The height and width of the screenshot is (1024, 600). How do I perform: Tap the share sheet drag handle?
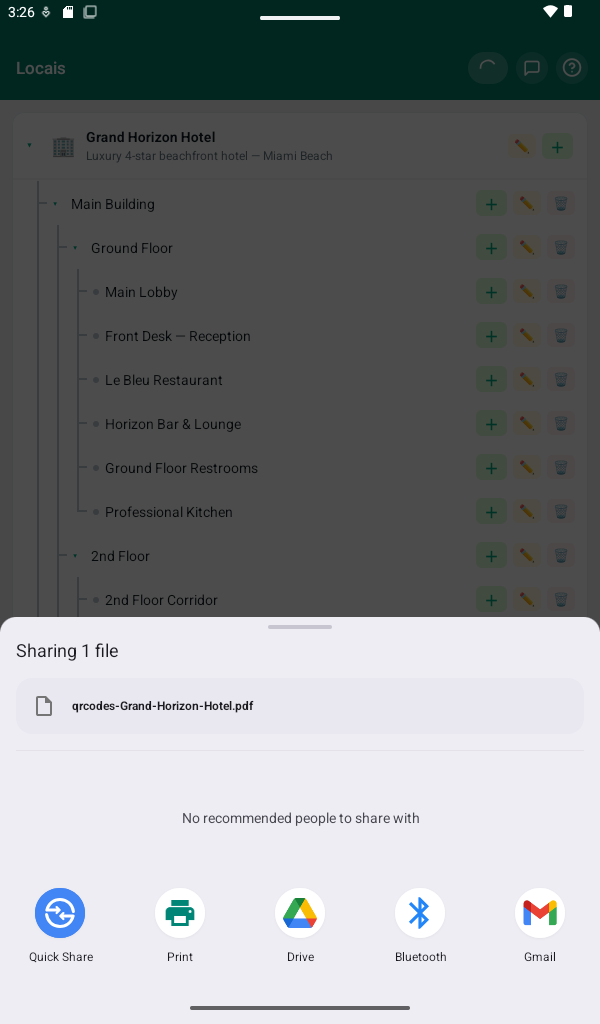[300, 627]
